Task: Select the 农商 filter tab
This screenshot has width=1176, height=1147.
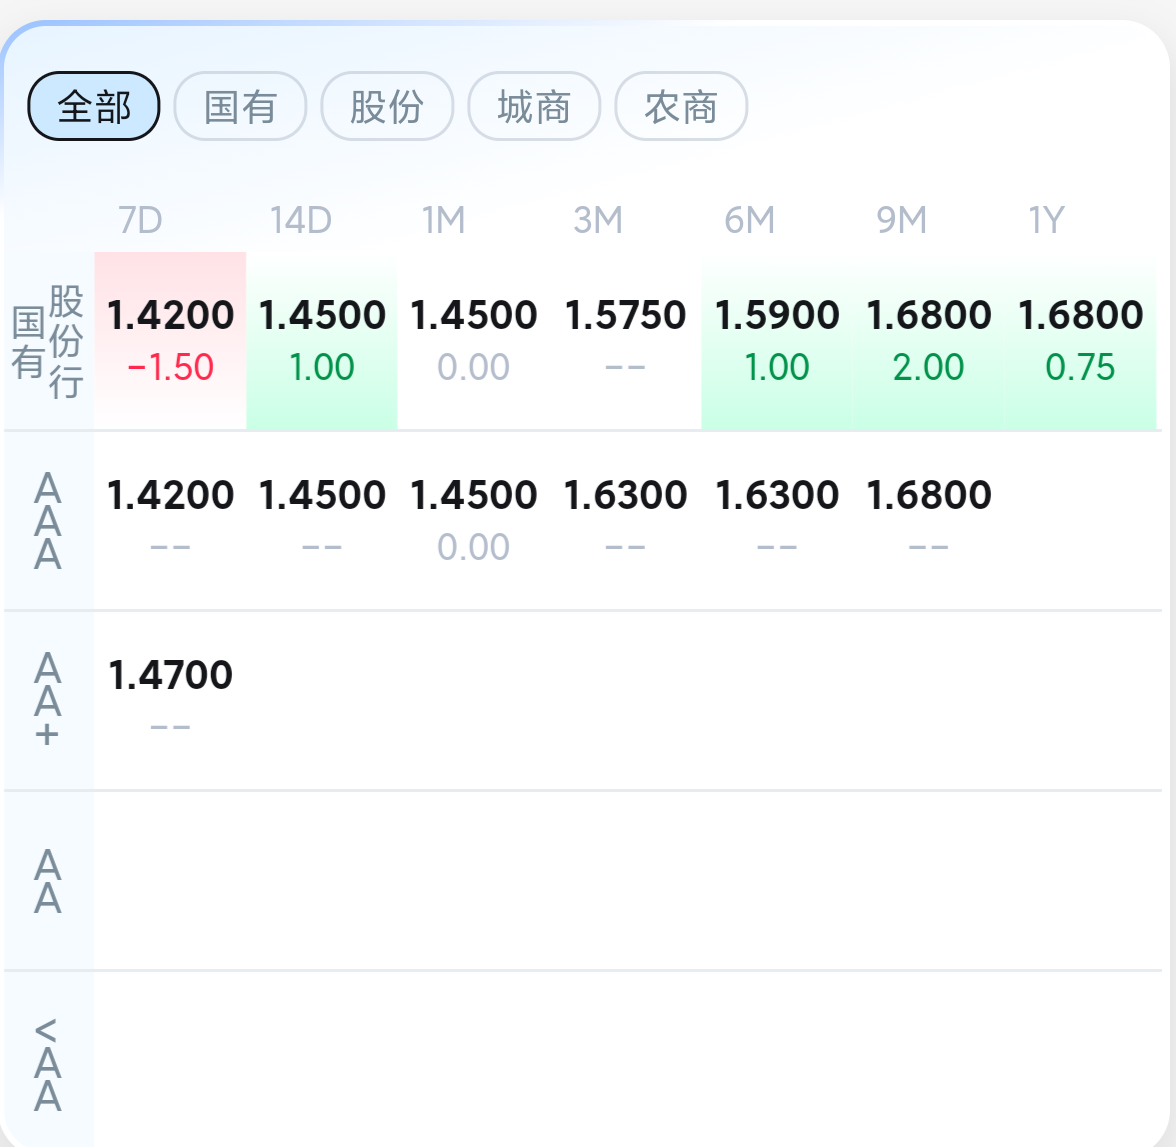Action: pyautogui.click(x=681, y=106)
